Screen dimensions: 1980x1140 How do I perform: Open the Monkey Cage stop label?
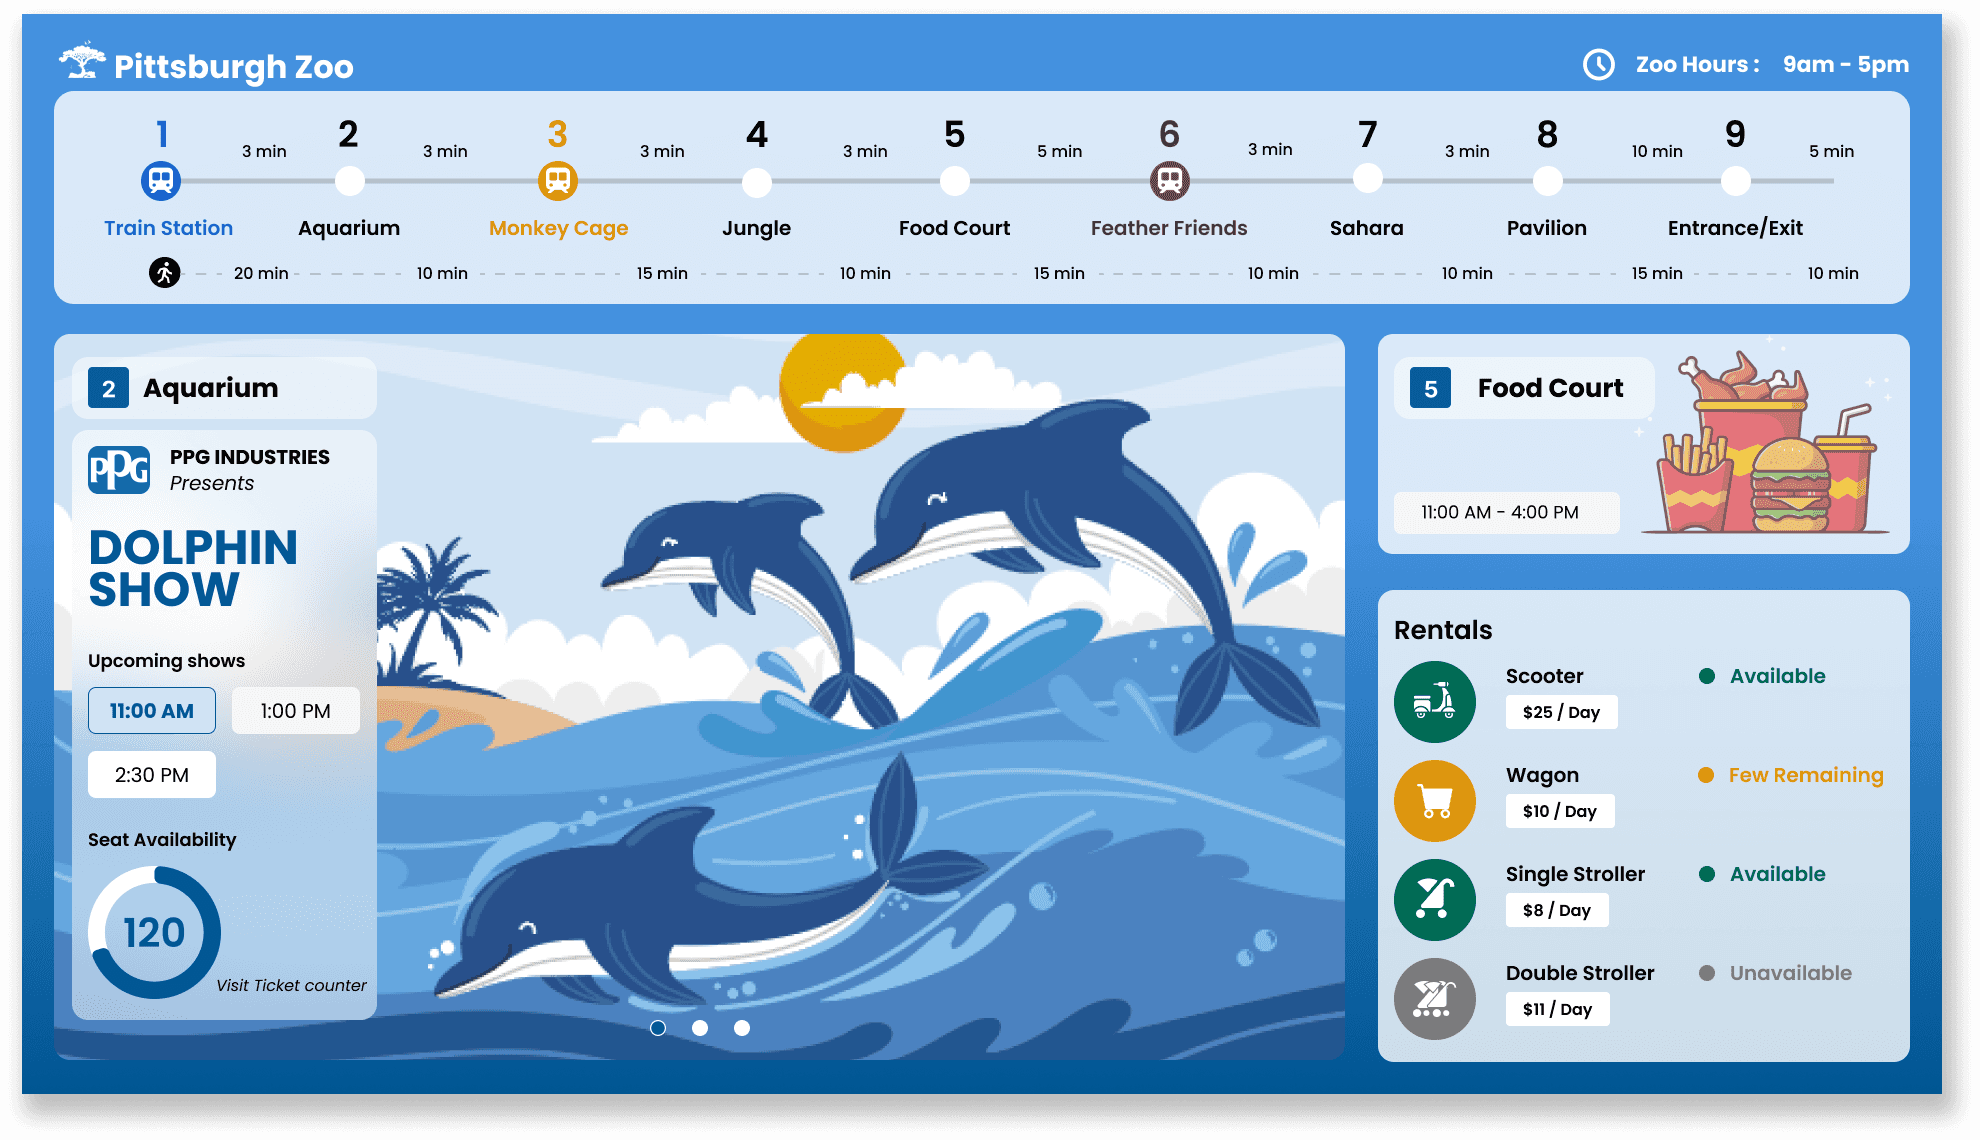[x=558, y=229]
